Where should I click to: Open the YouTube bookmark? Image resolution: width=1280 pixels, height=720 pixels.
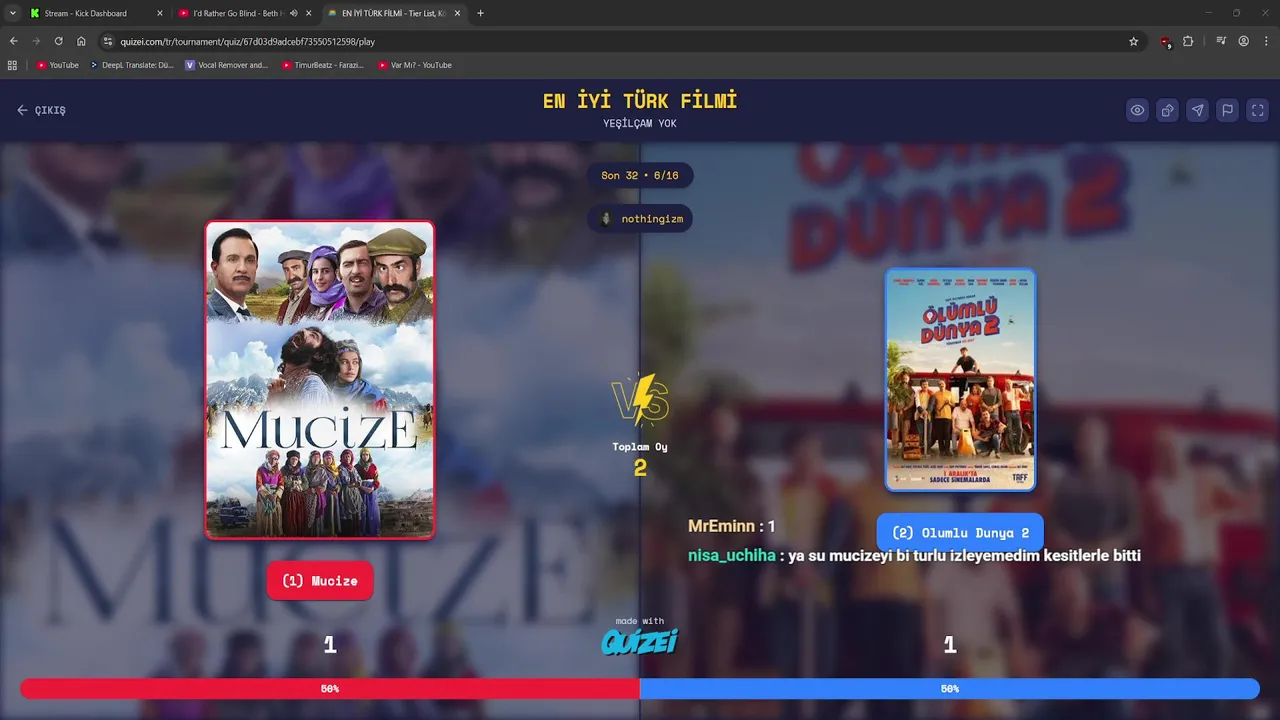57,65
